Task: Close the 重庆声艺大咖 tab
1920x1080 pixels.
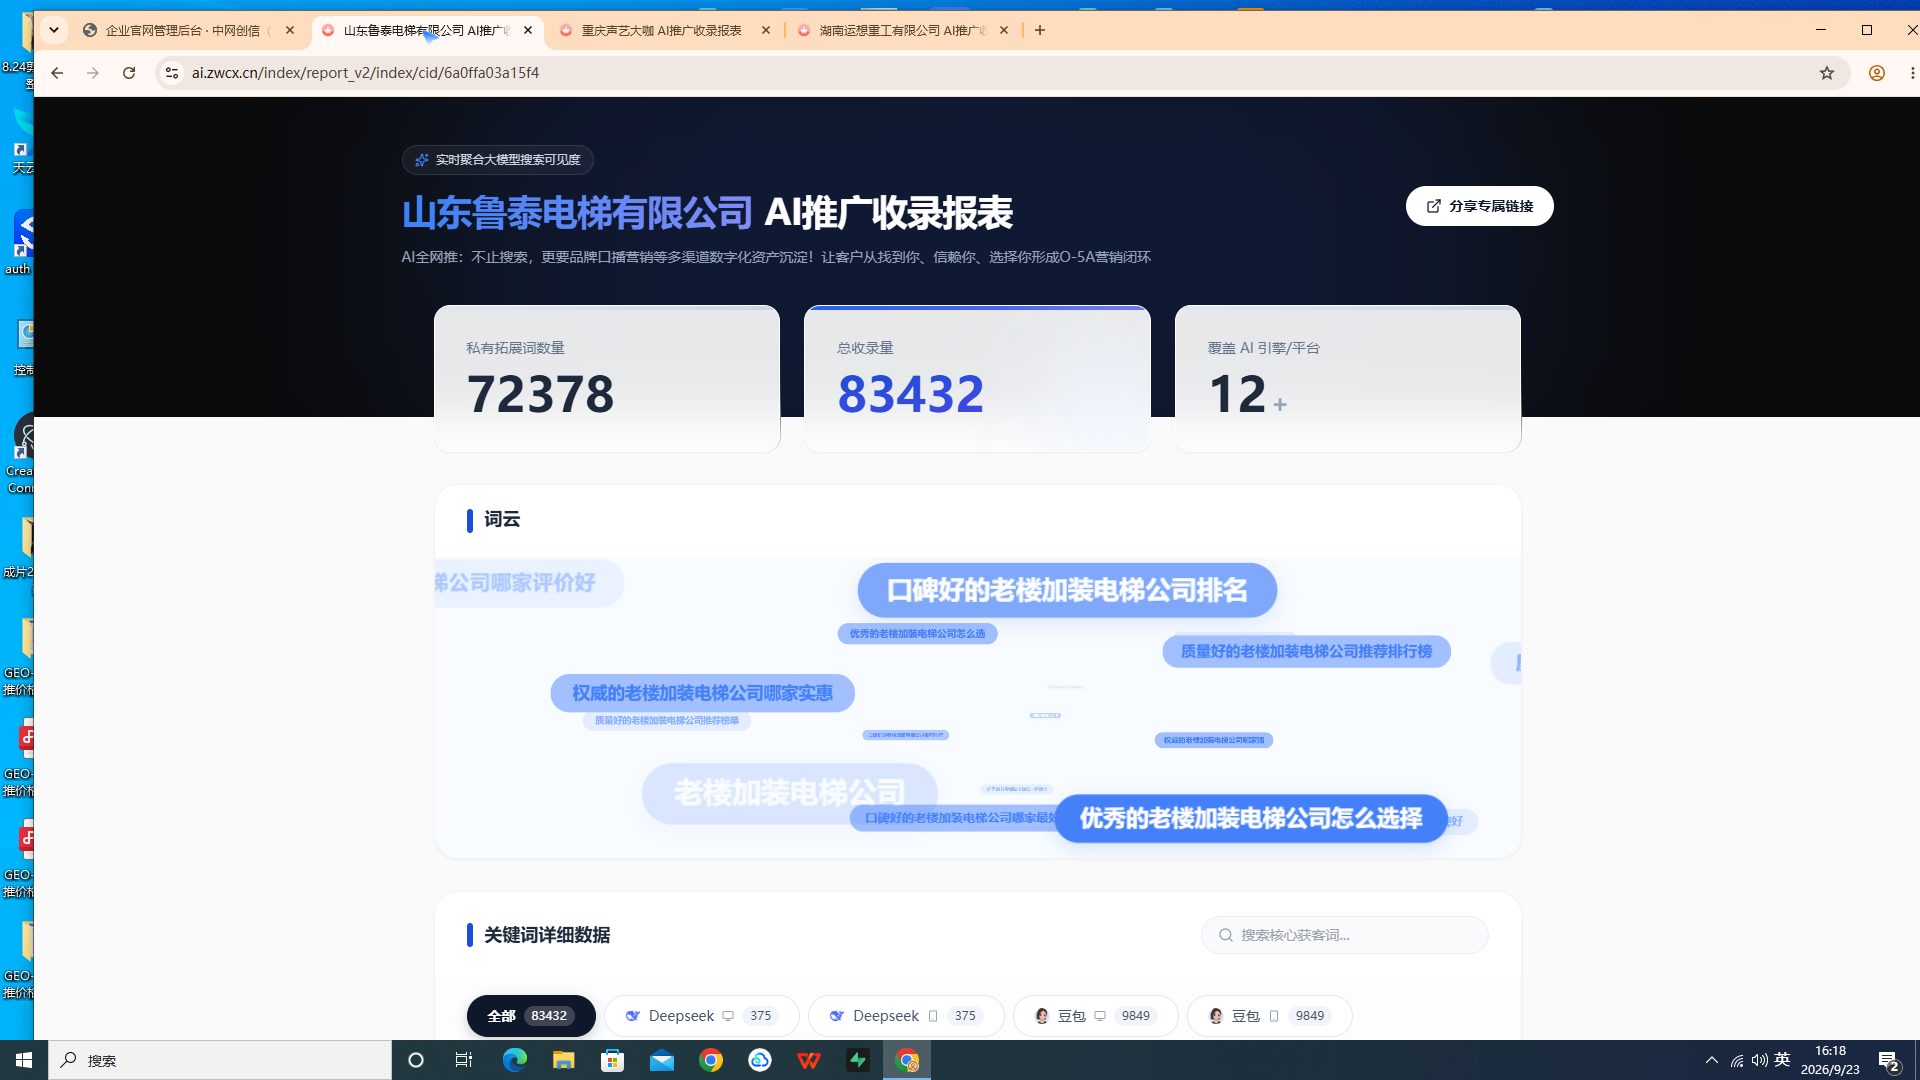Action: coord(766,30)
